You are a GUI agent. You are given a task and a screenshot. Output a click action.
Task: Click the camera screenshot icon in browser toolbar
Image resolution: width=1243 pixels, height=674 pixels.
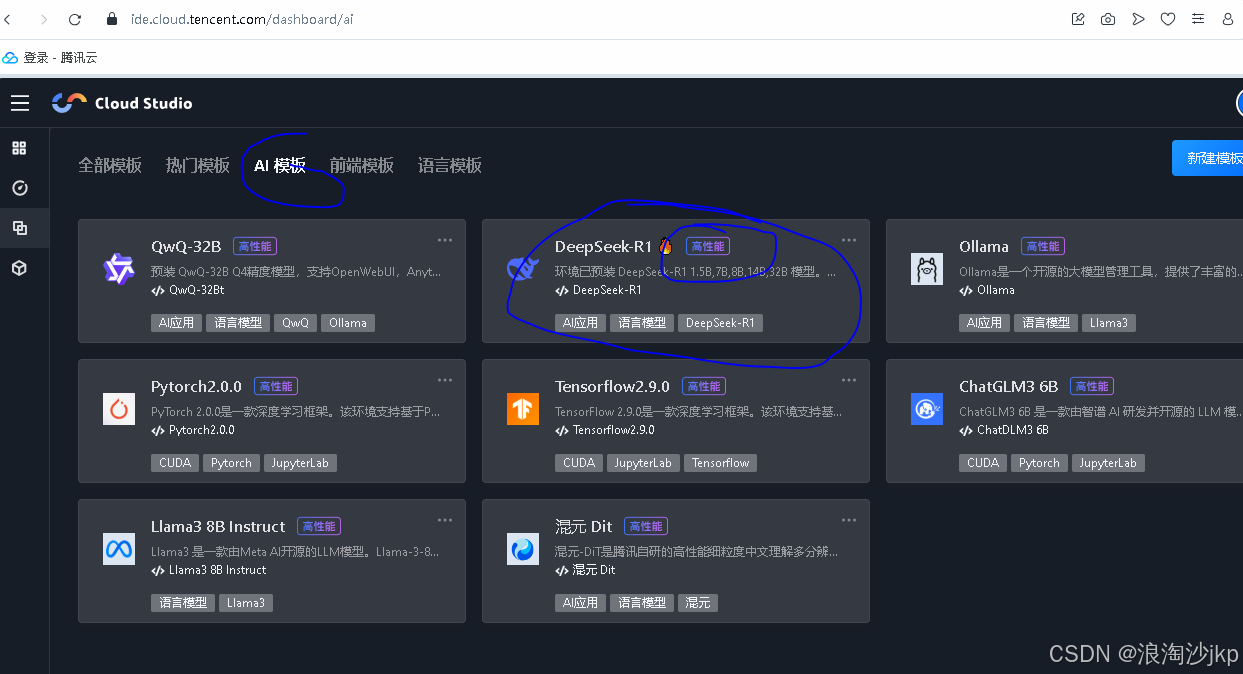click(1108, 19)
